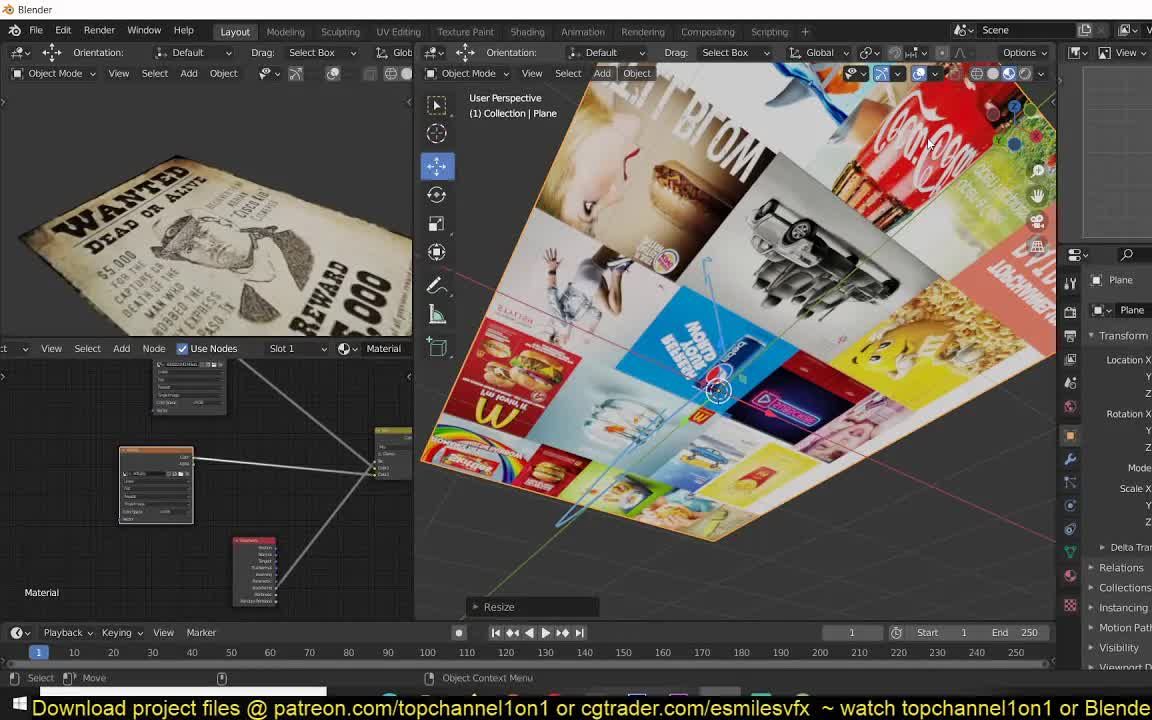Viewport: 1152px width, 720px height.
Task: Select the Move tool in the viewport toolbar
Action: 436,166
